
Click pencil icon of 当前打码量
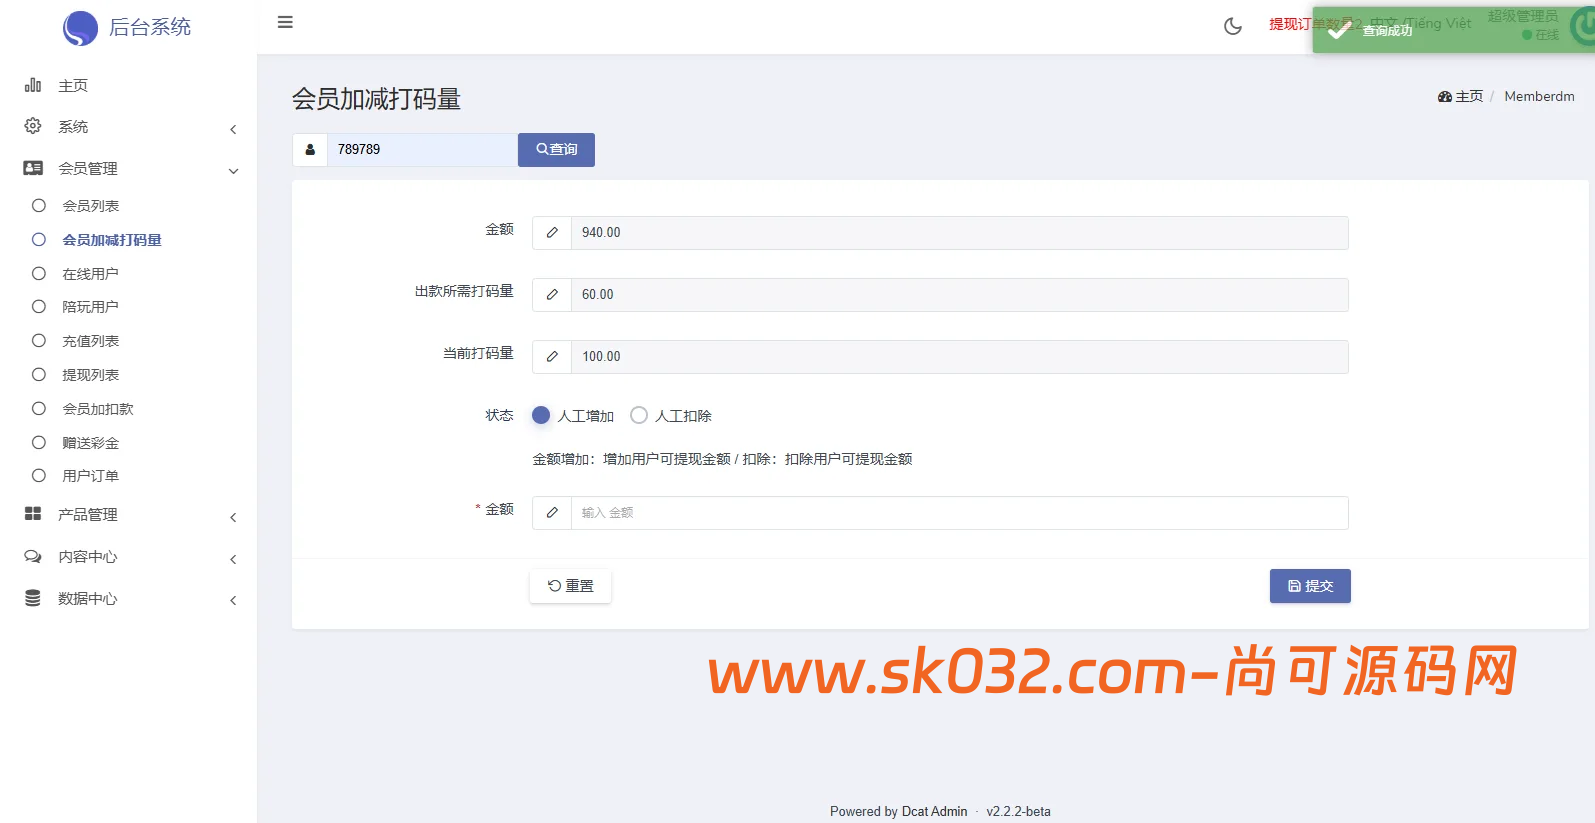[552, 357]
